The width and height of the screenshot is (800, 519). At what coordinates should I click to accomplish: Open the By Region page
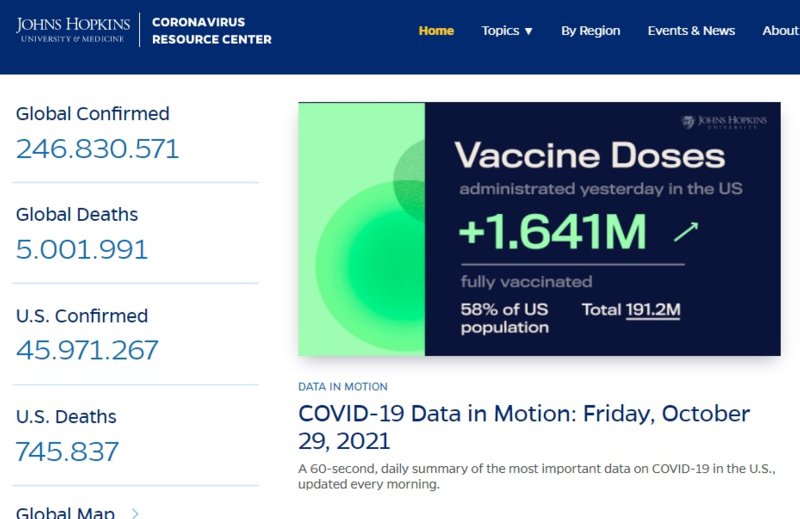(590, 31)
